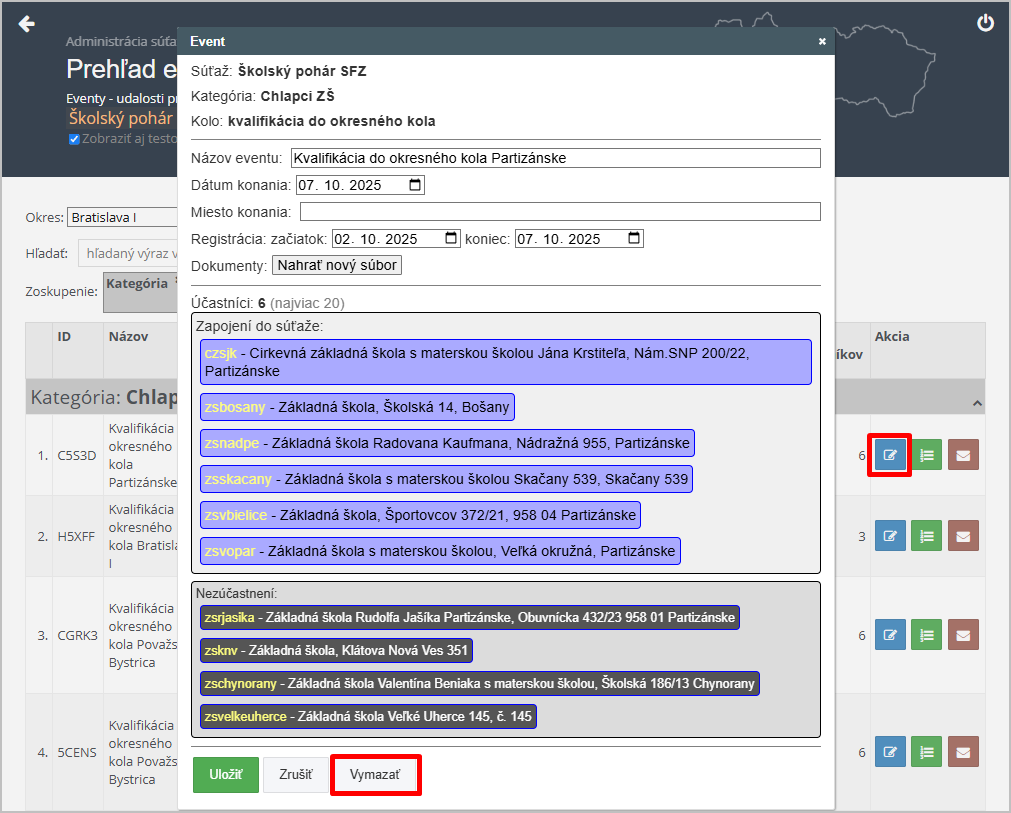This screenshot has width=1011, height=813.
Task: Open calendar picker for registration koniec
Action: pyautogui.click(x=634, y=239)
